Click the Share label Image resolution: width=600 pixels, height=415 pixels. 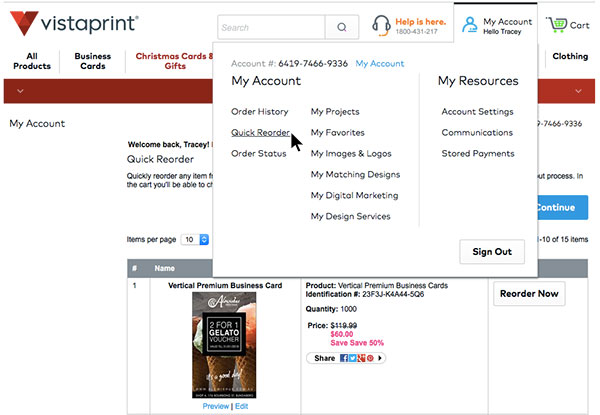324,358
